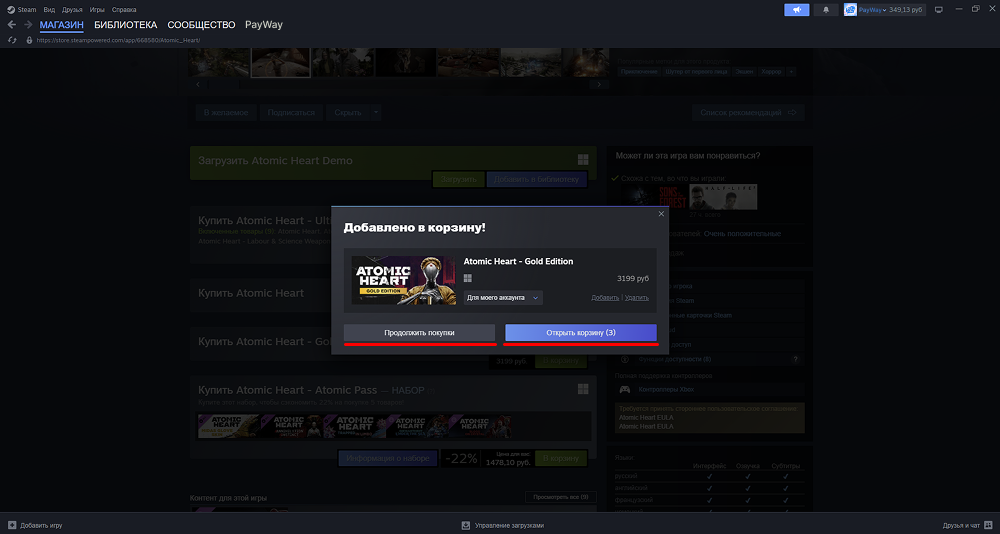Image resolution: width=1000 pixels, height=534 pixels.
Task: Open the 'Для моего аккаунта' dropdown
Action: 503,297
